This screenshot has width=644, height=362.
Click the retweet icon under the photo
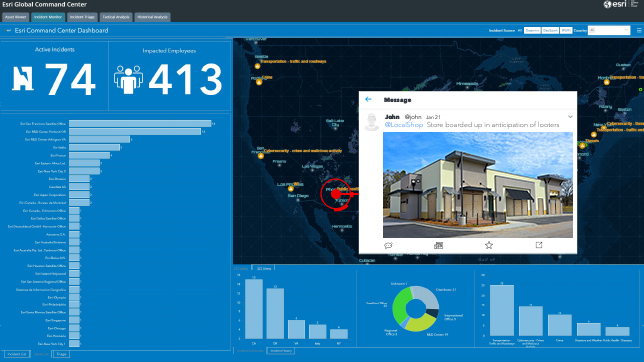tap(438, 245)
